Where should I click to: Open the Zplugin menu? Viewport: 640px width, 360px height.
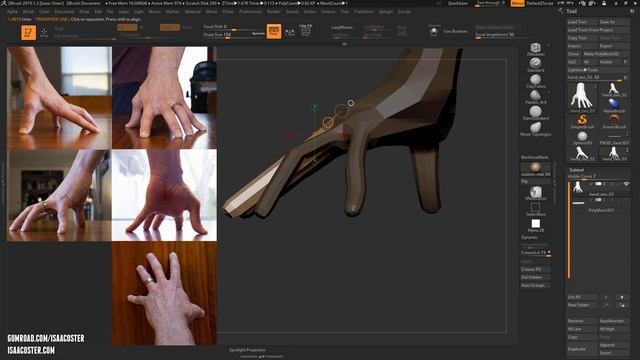(386, 12)
